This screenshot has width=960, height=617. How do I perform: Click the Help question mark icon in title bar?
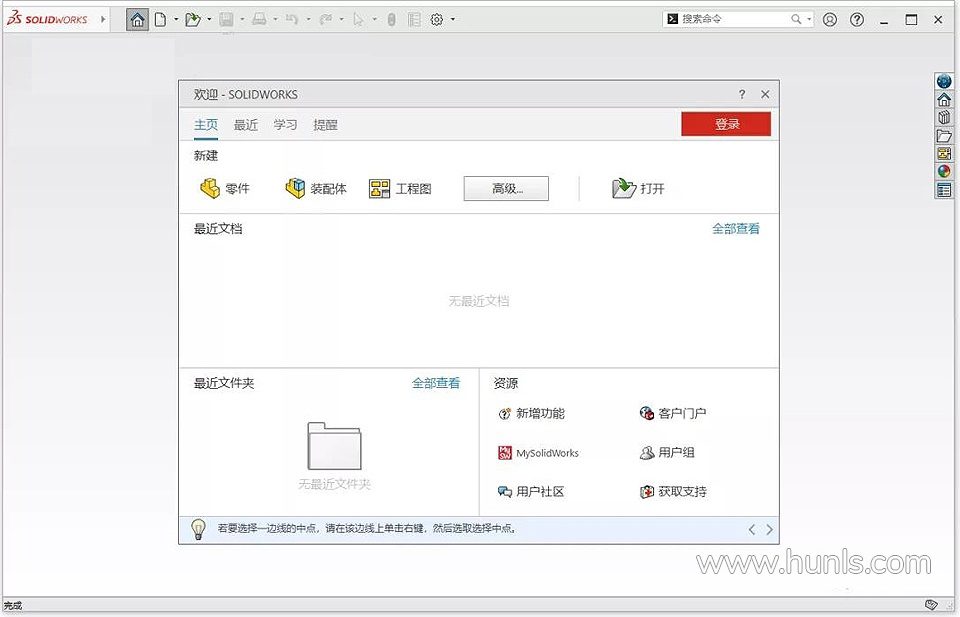857,20
